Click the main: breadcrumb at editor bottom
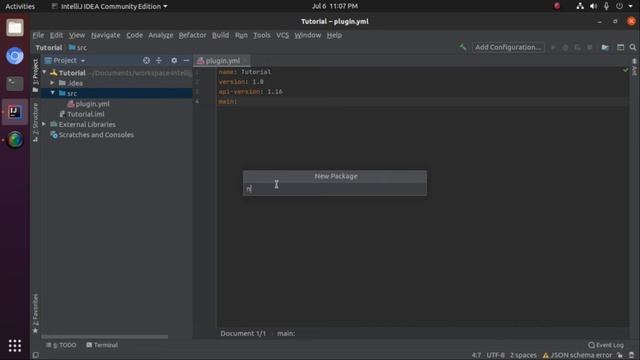640x360 pixels. pyautogui.click(x=286, y=333)
